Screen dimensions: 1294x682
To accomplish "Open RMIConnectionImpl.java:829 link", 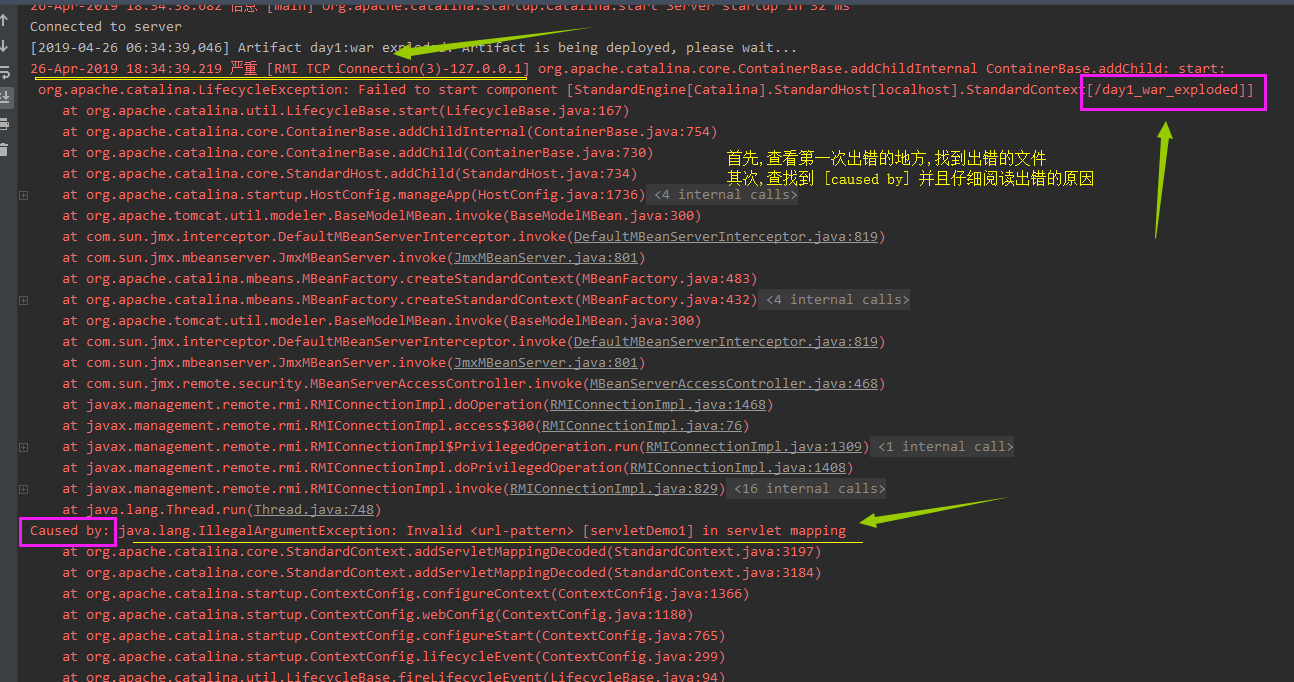I will [x=613, y=489].
